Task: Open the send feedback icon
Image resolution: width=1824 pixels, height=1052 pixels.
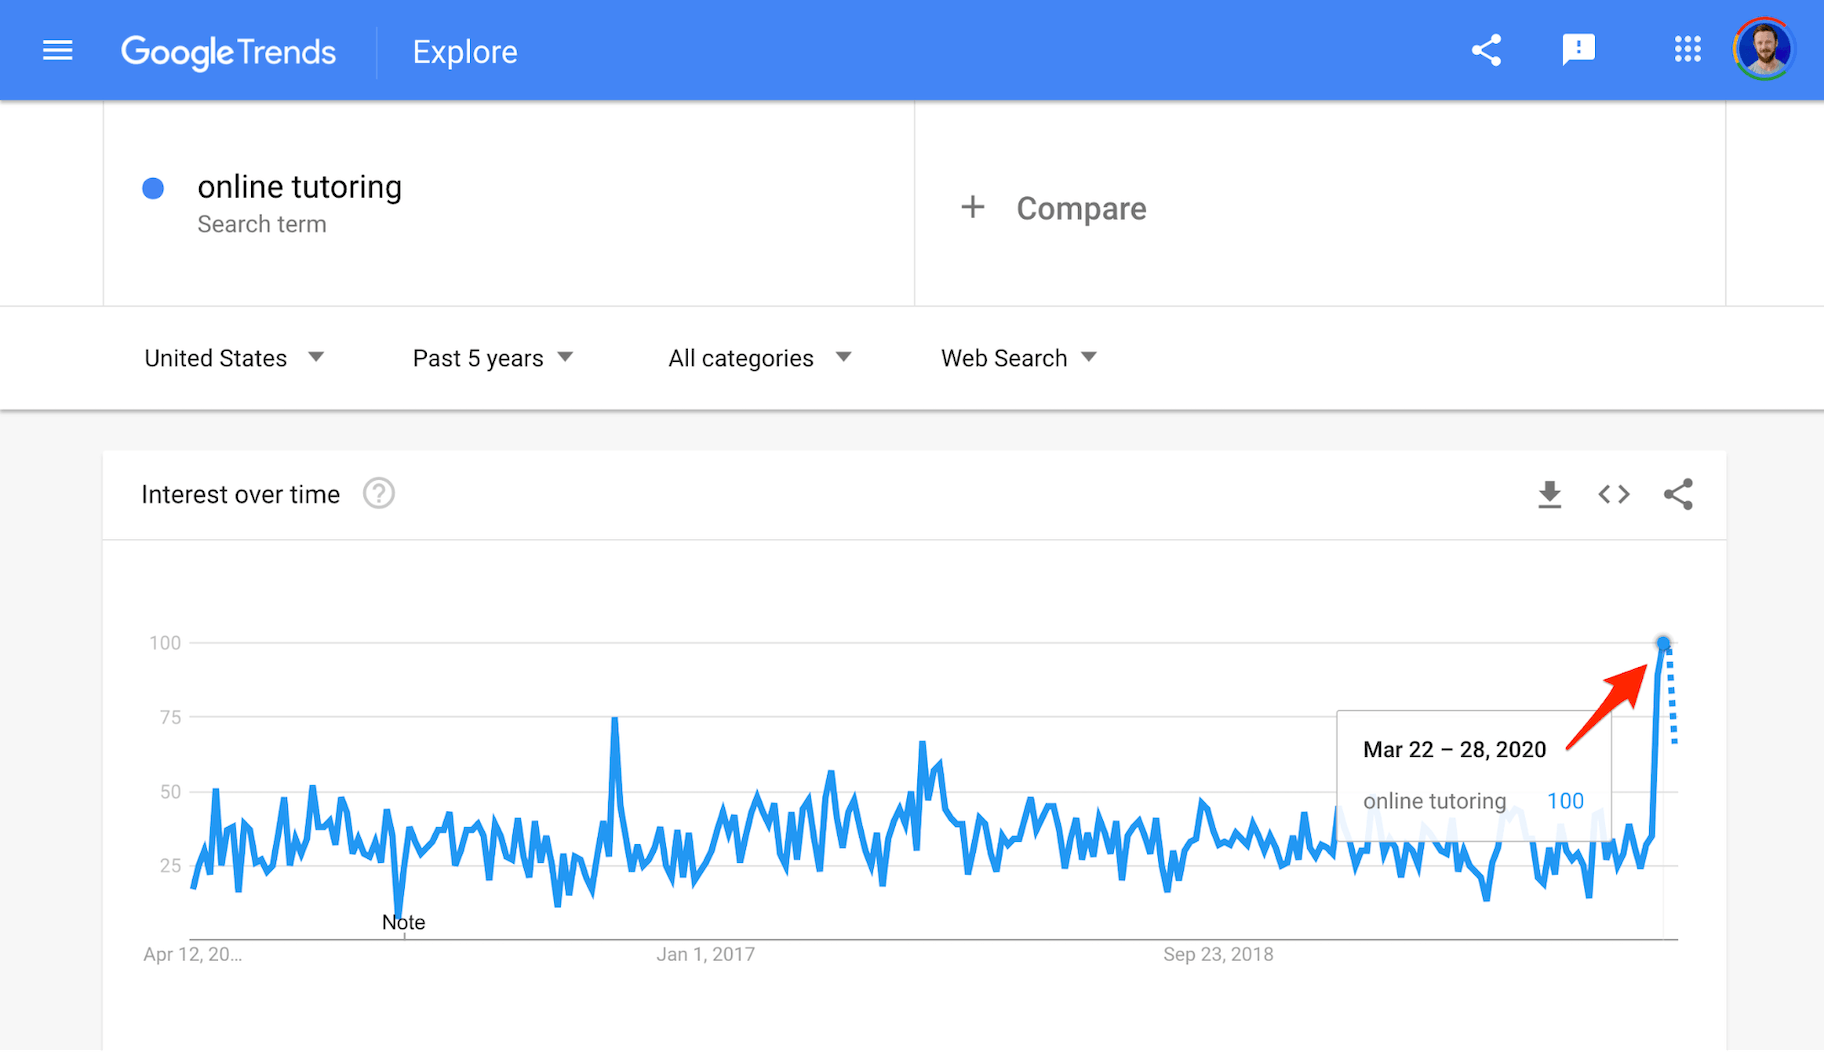Action: coord(1578,50)
